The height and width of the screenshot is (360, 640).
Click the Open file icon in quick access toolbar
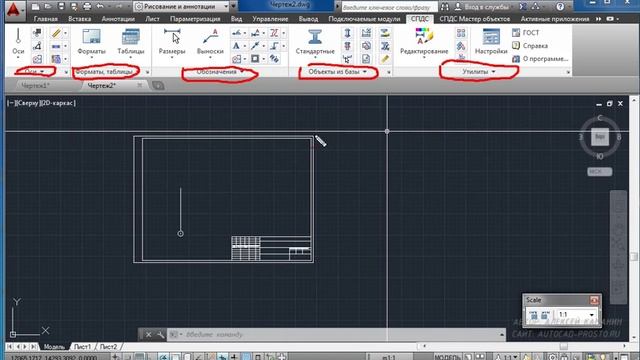(48, 7)
